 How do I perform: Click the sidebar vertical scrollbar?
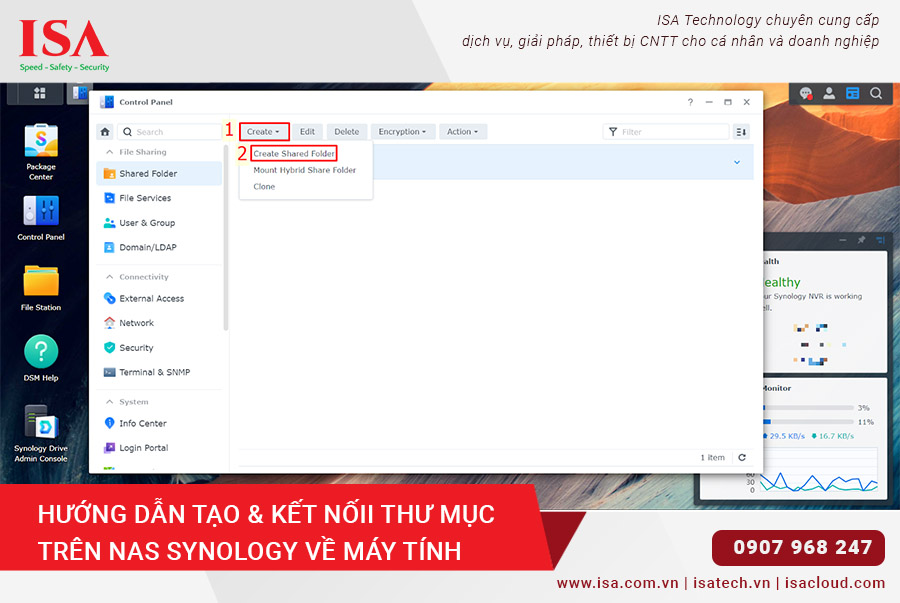pyautogui.click(x=226, y=238)
